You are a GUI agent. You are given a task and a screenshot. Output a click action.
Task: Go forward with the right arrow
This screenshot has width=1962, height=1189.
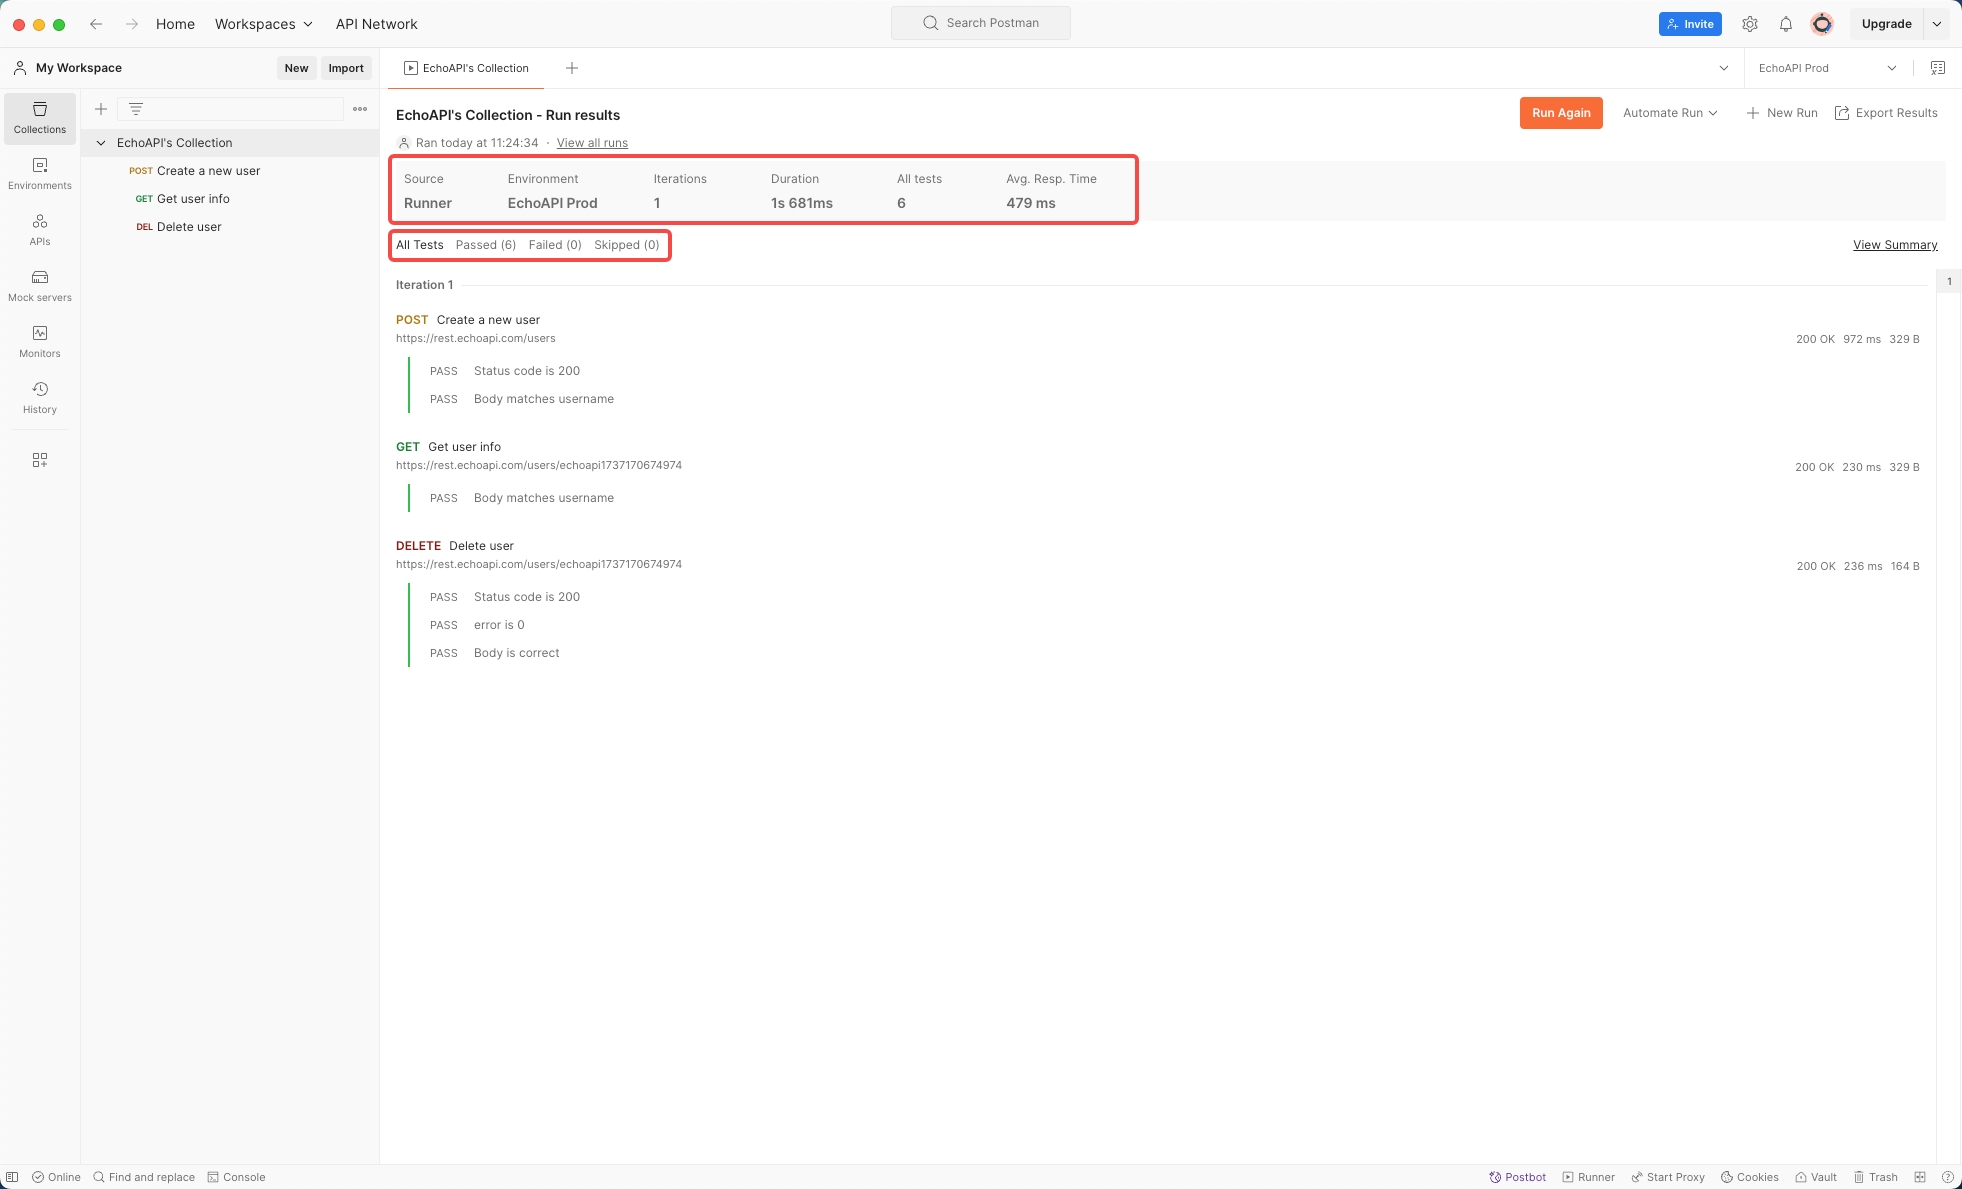132,24
